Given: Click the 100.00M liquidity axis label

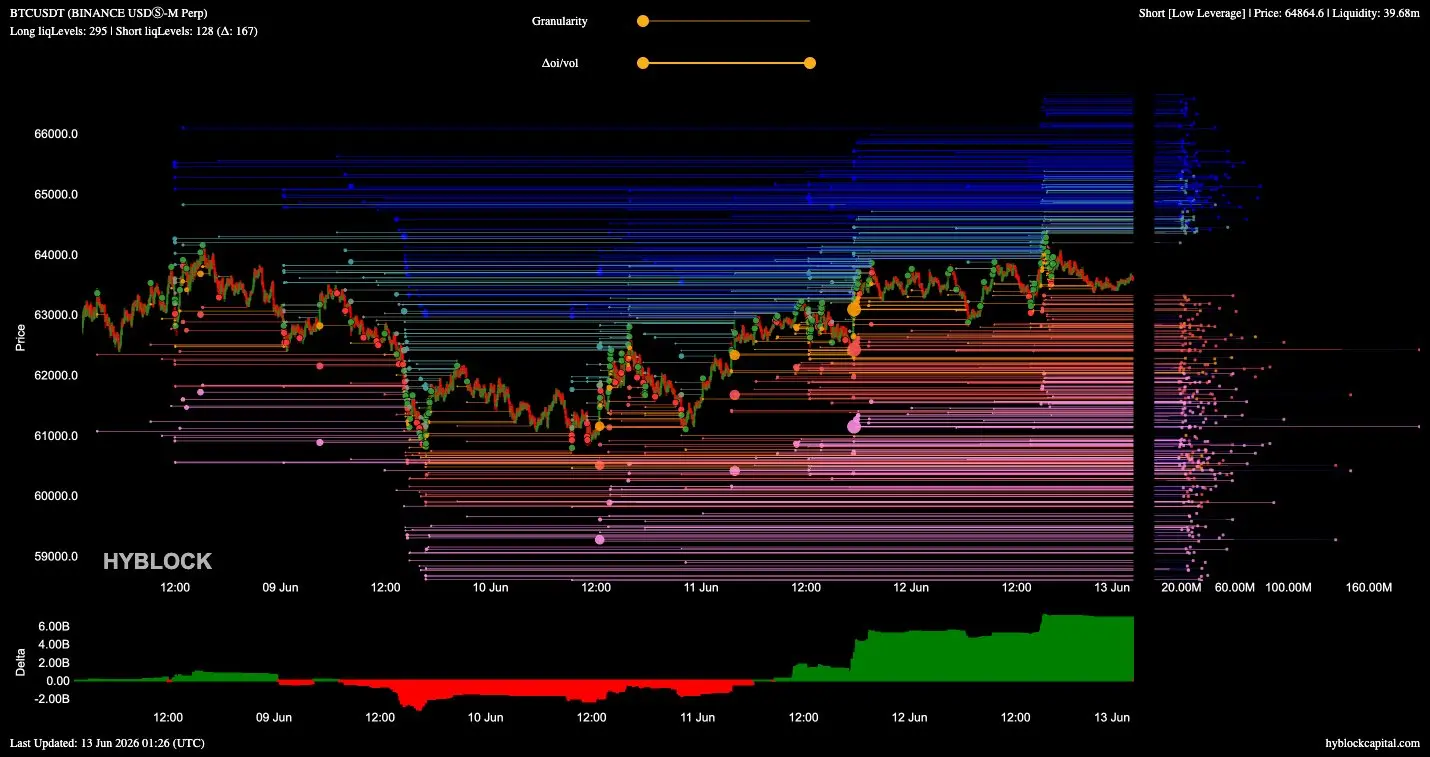Looking at the screenshot, I should pos(1288,588).
